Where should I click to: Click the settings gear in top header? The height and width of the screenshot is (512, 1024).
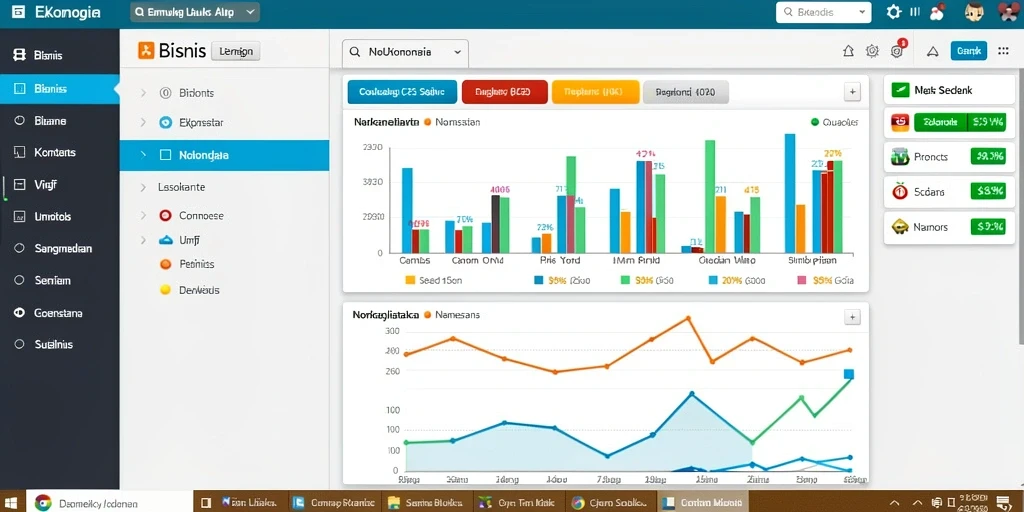(893, 12)
